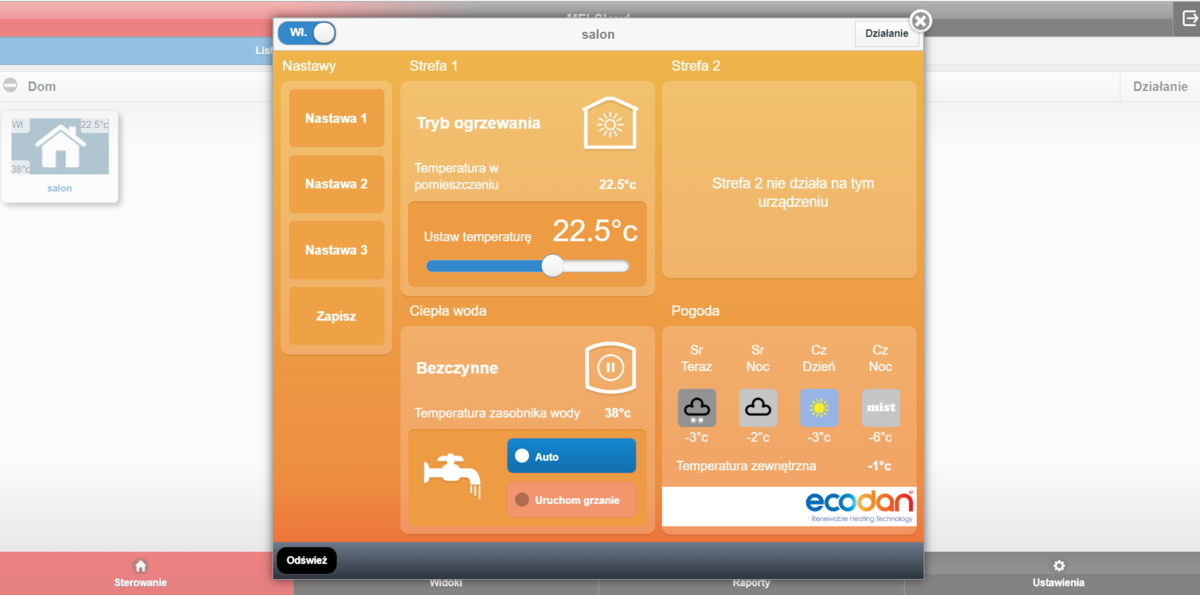Click the current weather snow cloud icon
This screenshot has height=595, width=1200.
tap(697, 408)
